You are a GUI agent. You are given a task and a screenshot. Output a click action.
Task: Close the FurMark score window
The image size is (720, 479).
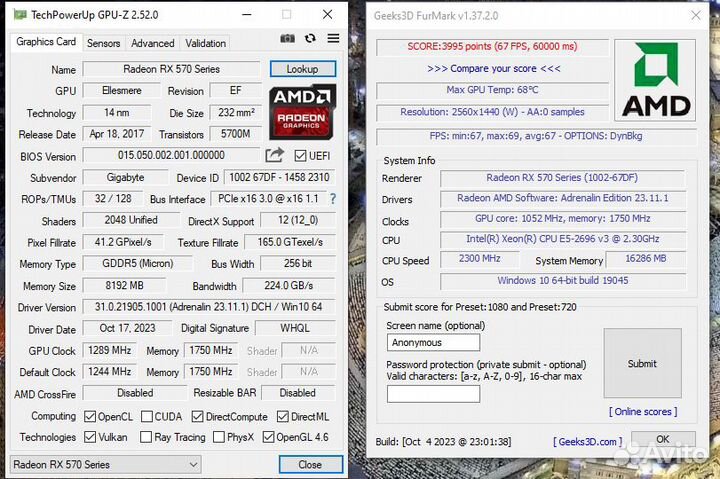point(696,15)
